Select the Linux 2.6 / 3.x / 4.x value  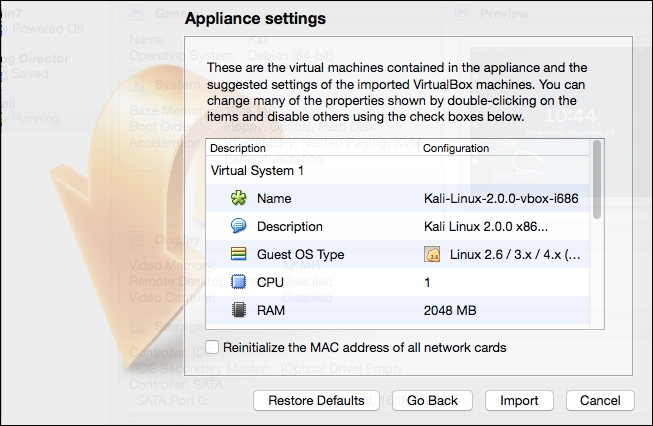[x=515, y=254]
